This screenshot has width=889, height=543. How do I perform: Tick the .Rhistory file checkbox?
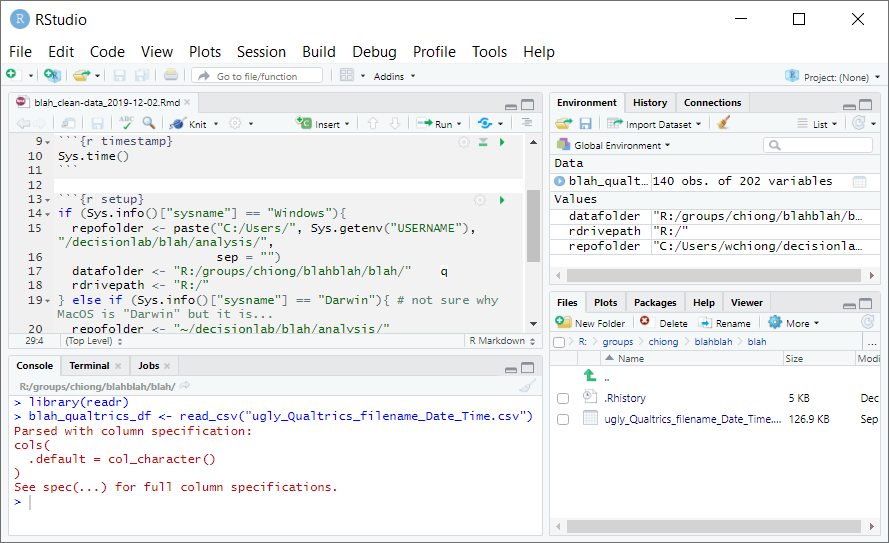[x=562, y=398]
